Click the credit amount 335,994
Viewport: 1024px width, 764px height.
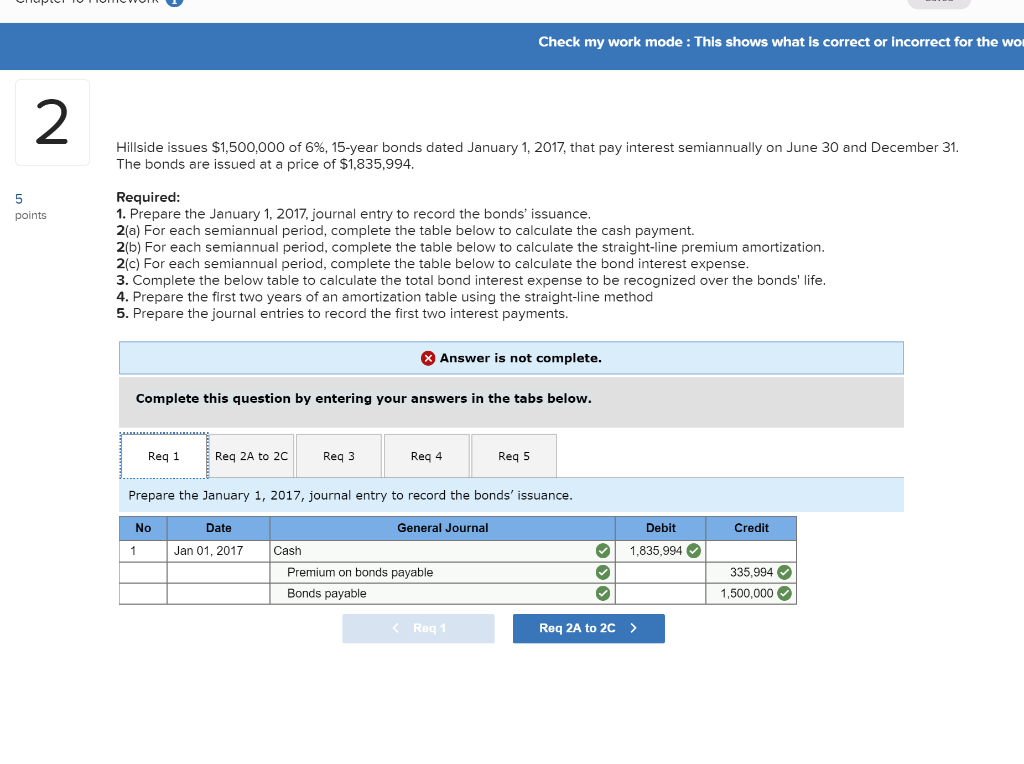tap(751, 573)
